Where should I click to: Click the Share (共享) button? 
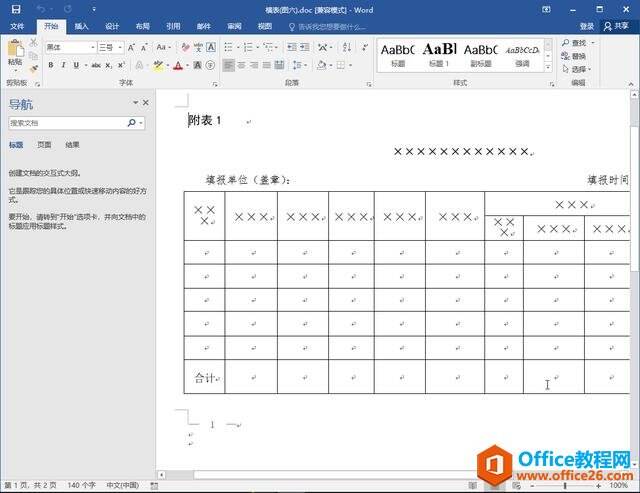coord(616,26)
